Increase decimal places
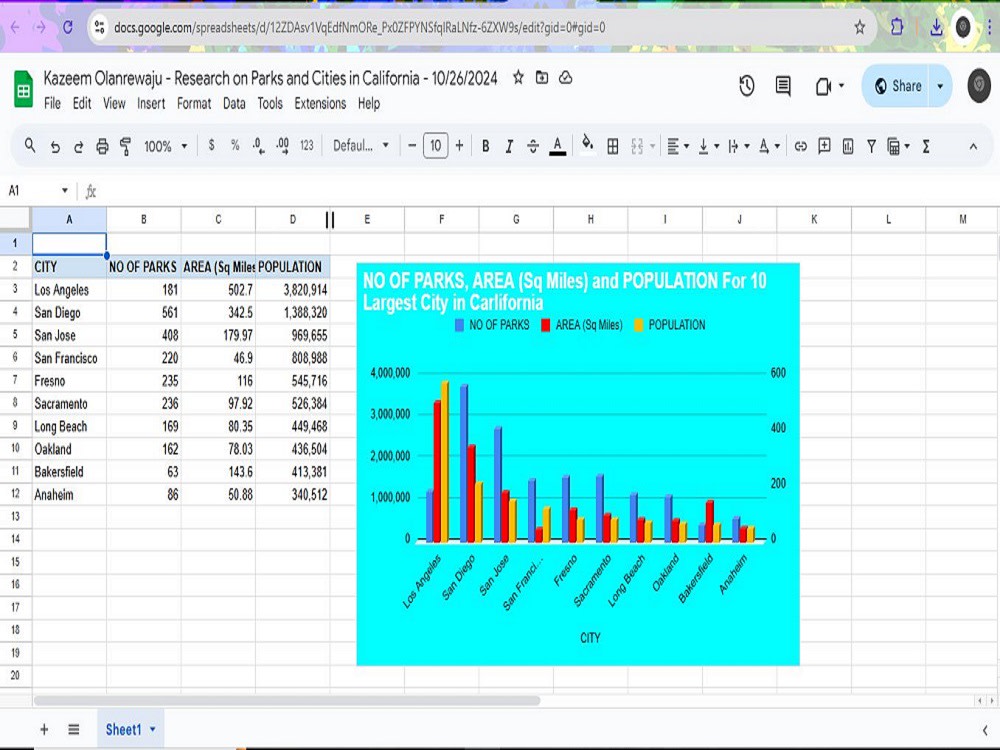 [283, 146]
